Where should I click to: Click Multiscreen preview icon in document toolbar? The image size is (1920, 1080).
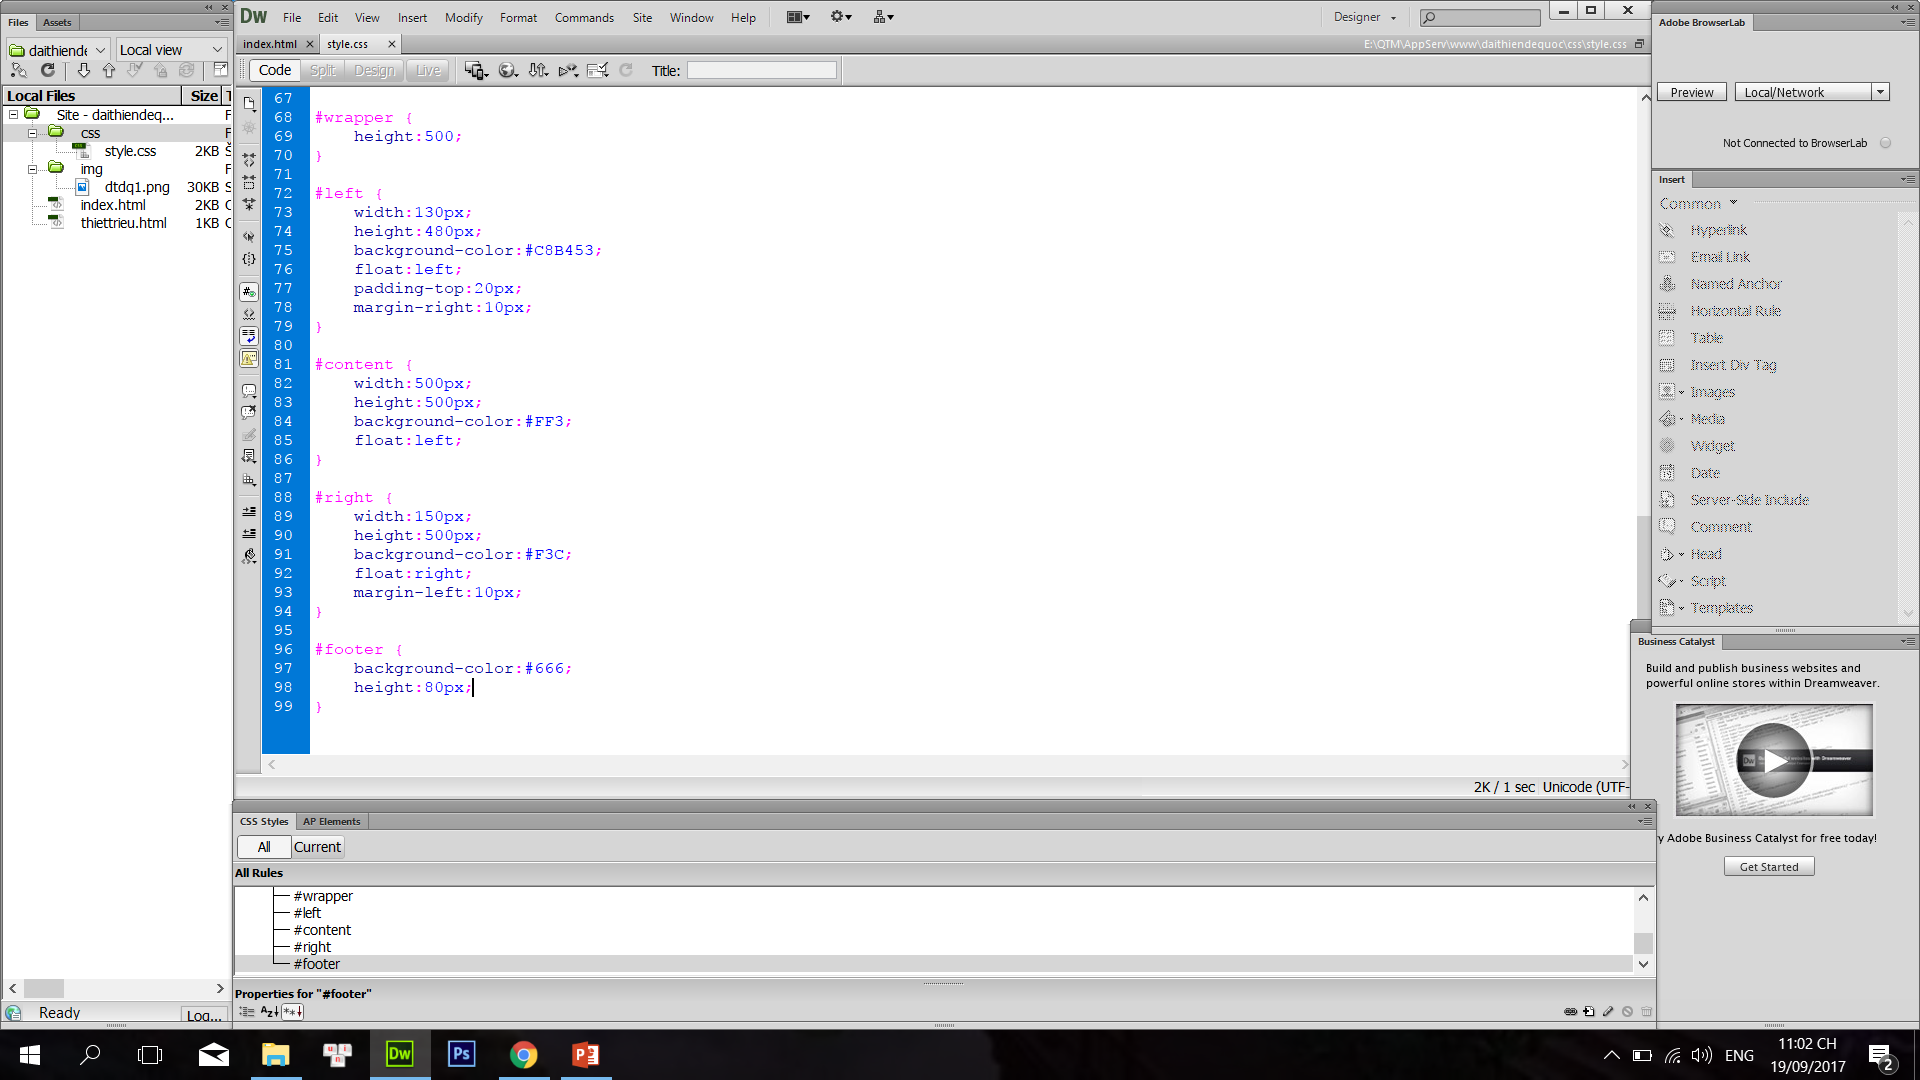pos(476,70)
